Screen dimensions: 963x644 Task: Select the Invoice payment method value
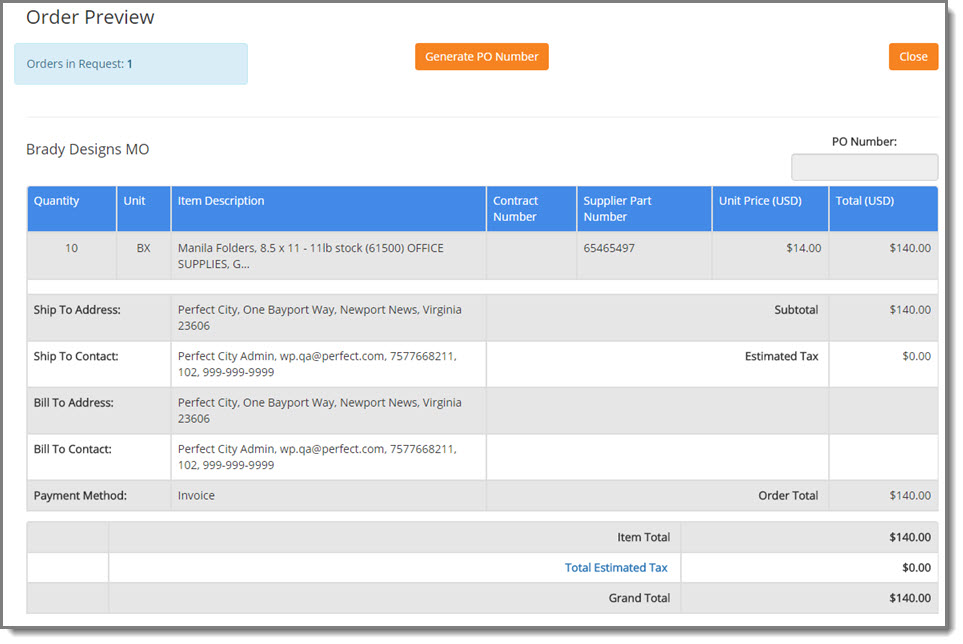(196, 496)
